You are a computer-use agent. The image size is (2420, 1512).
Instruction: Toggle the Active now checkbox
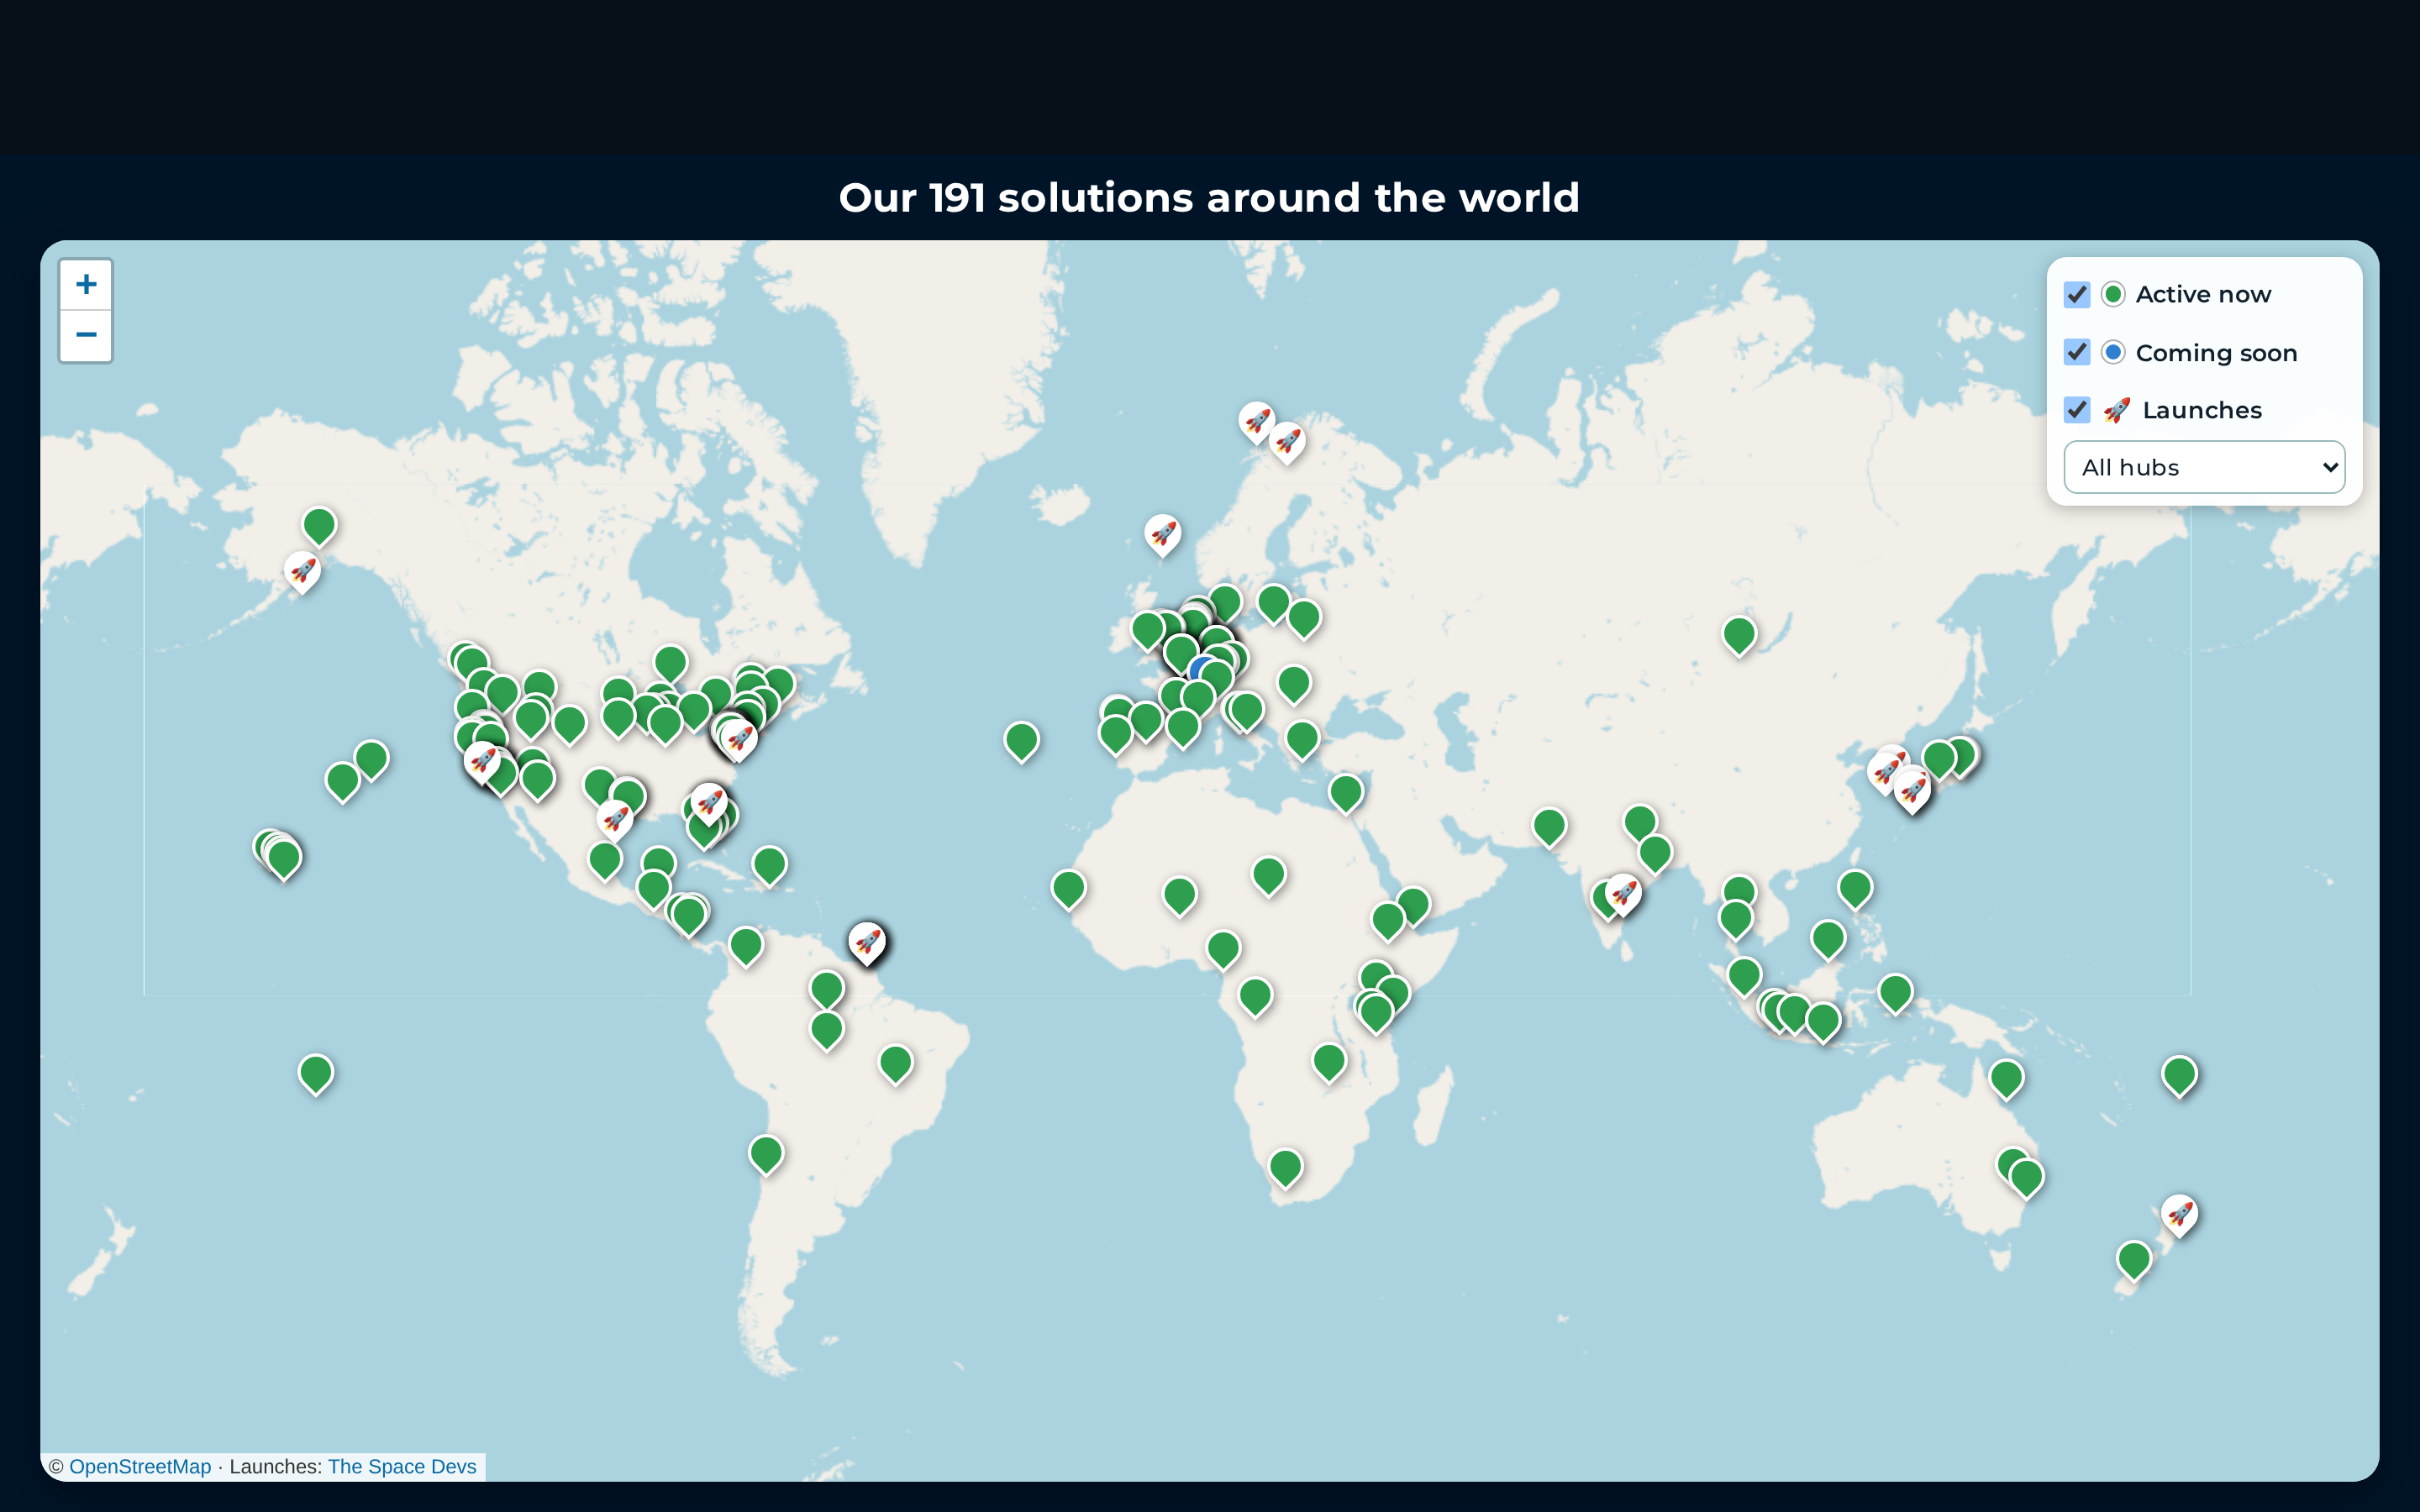[2077, 294]
